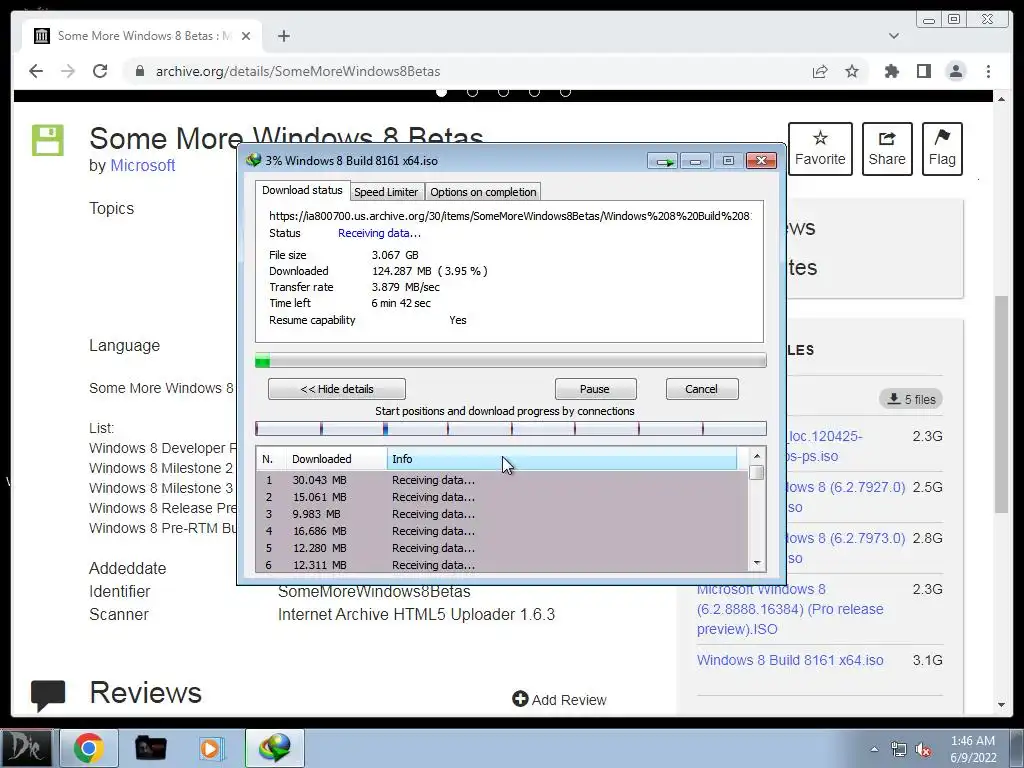Click the connections list scroll down arrow
Screen dimensions: 1024x768
757,563
